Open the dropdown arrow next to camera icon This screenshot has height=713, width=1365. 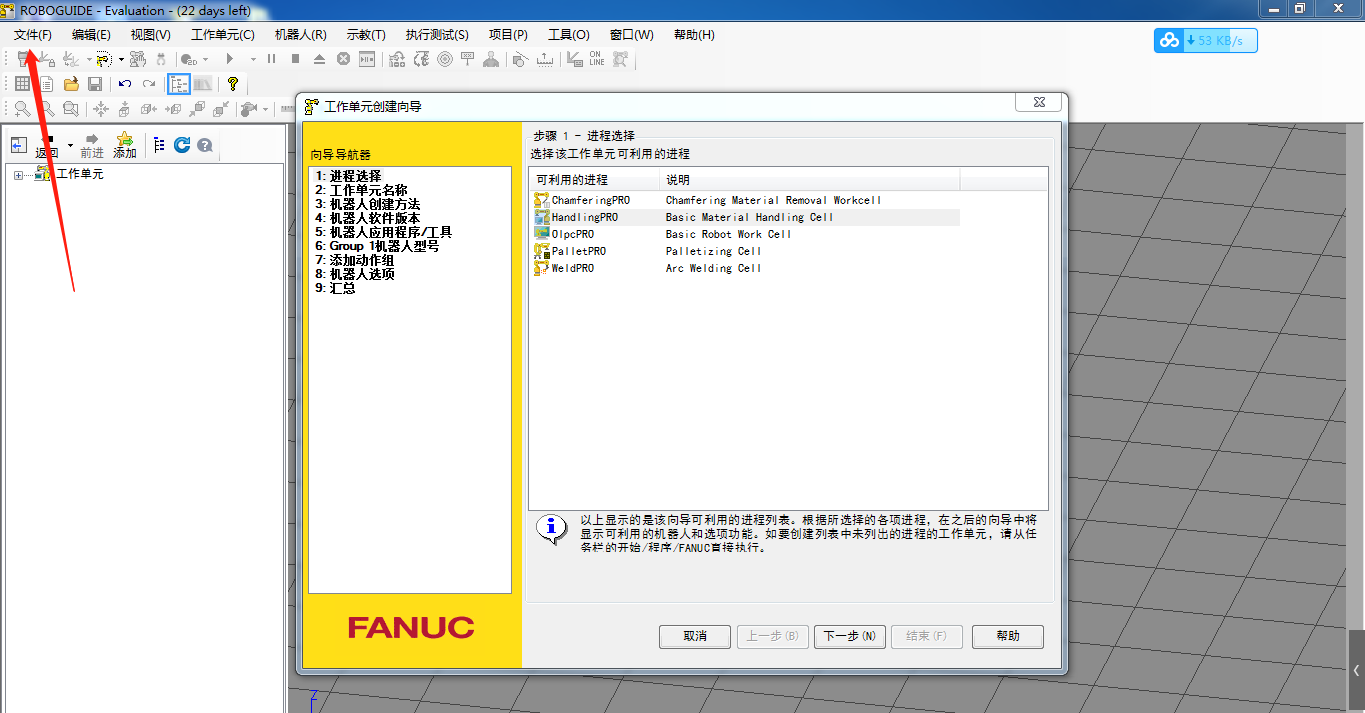pos(266,109)
